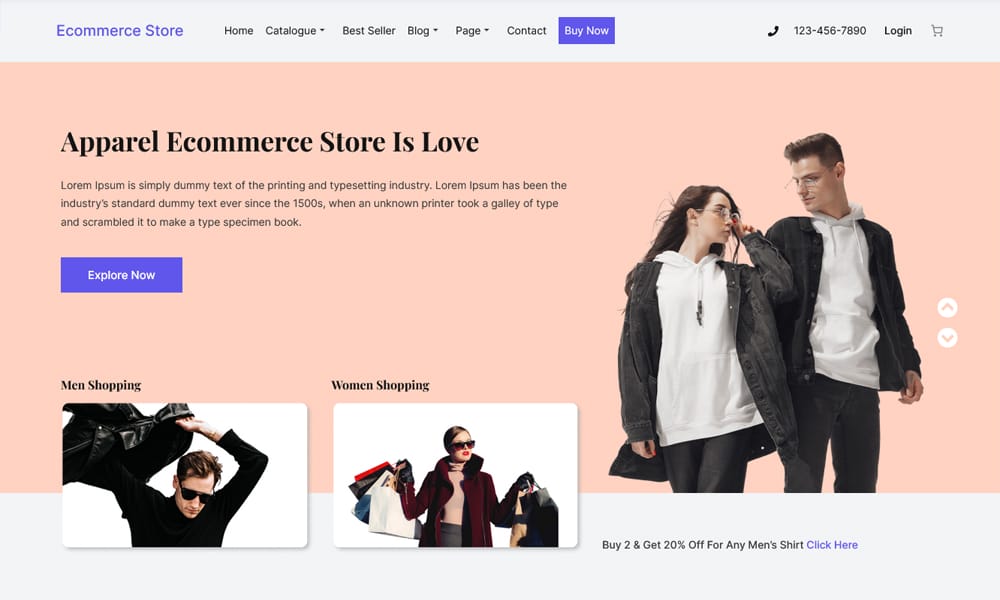Click the phone icon in the header

[773, 31]
